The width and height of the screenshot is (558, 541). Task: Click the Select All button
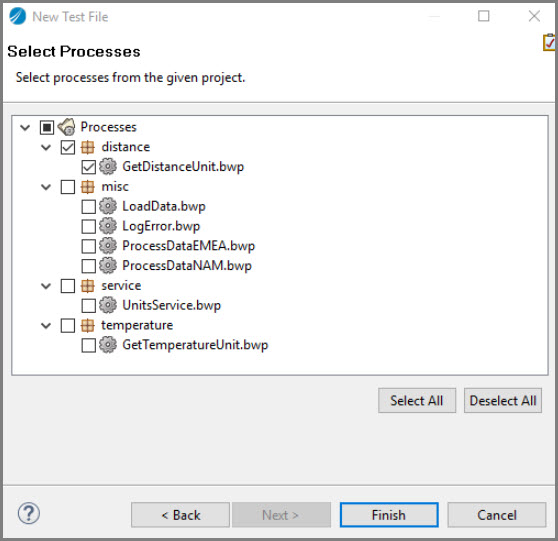[x=417, y=400]
